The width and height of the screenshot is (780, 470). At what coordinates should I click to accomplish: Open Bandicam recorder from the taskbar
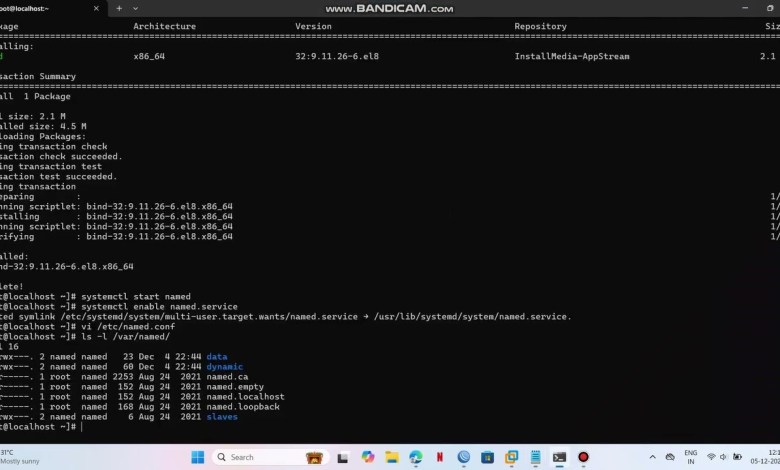coord(583,457)
